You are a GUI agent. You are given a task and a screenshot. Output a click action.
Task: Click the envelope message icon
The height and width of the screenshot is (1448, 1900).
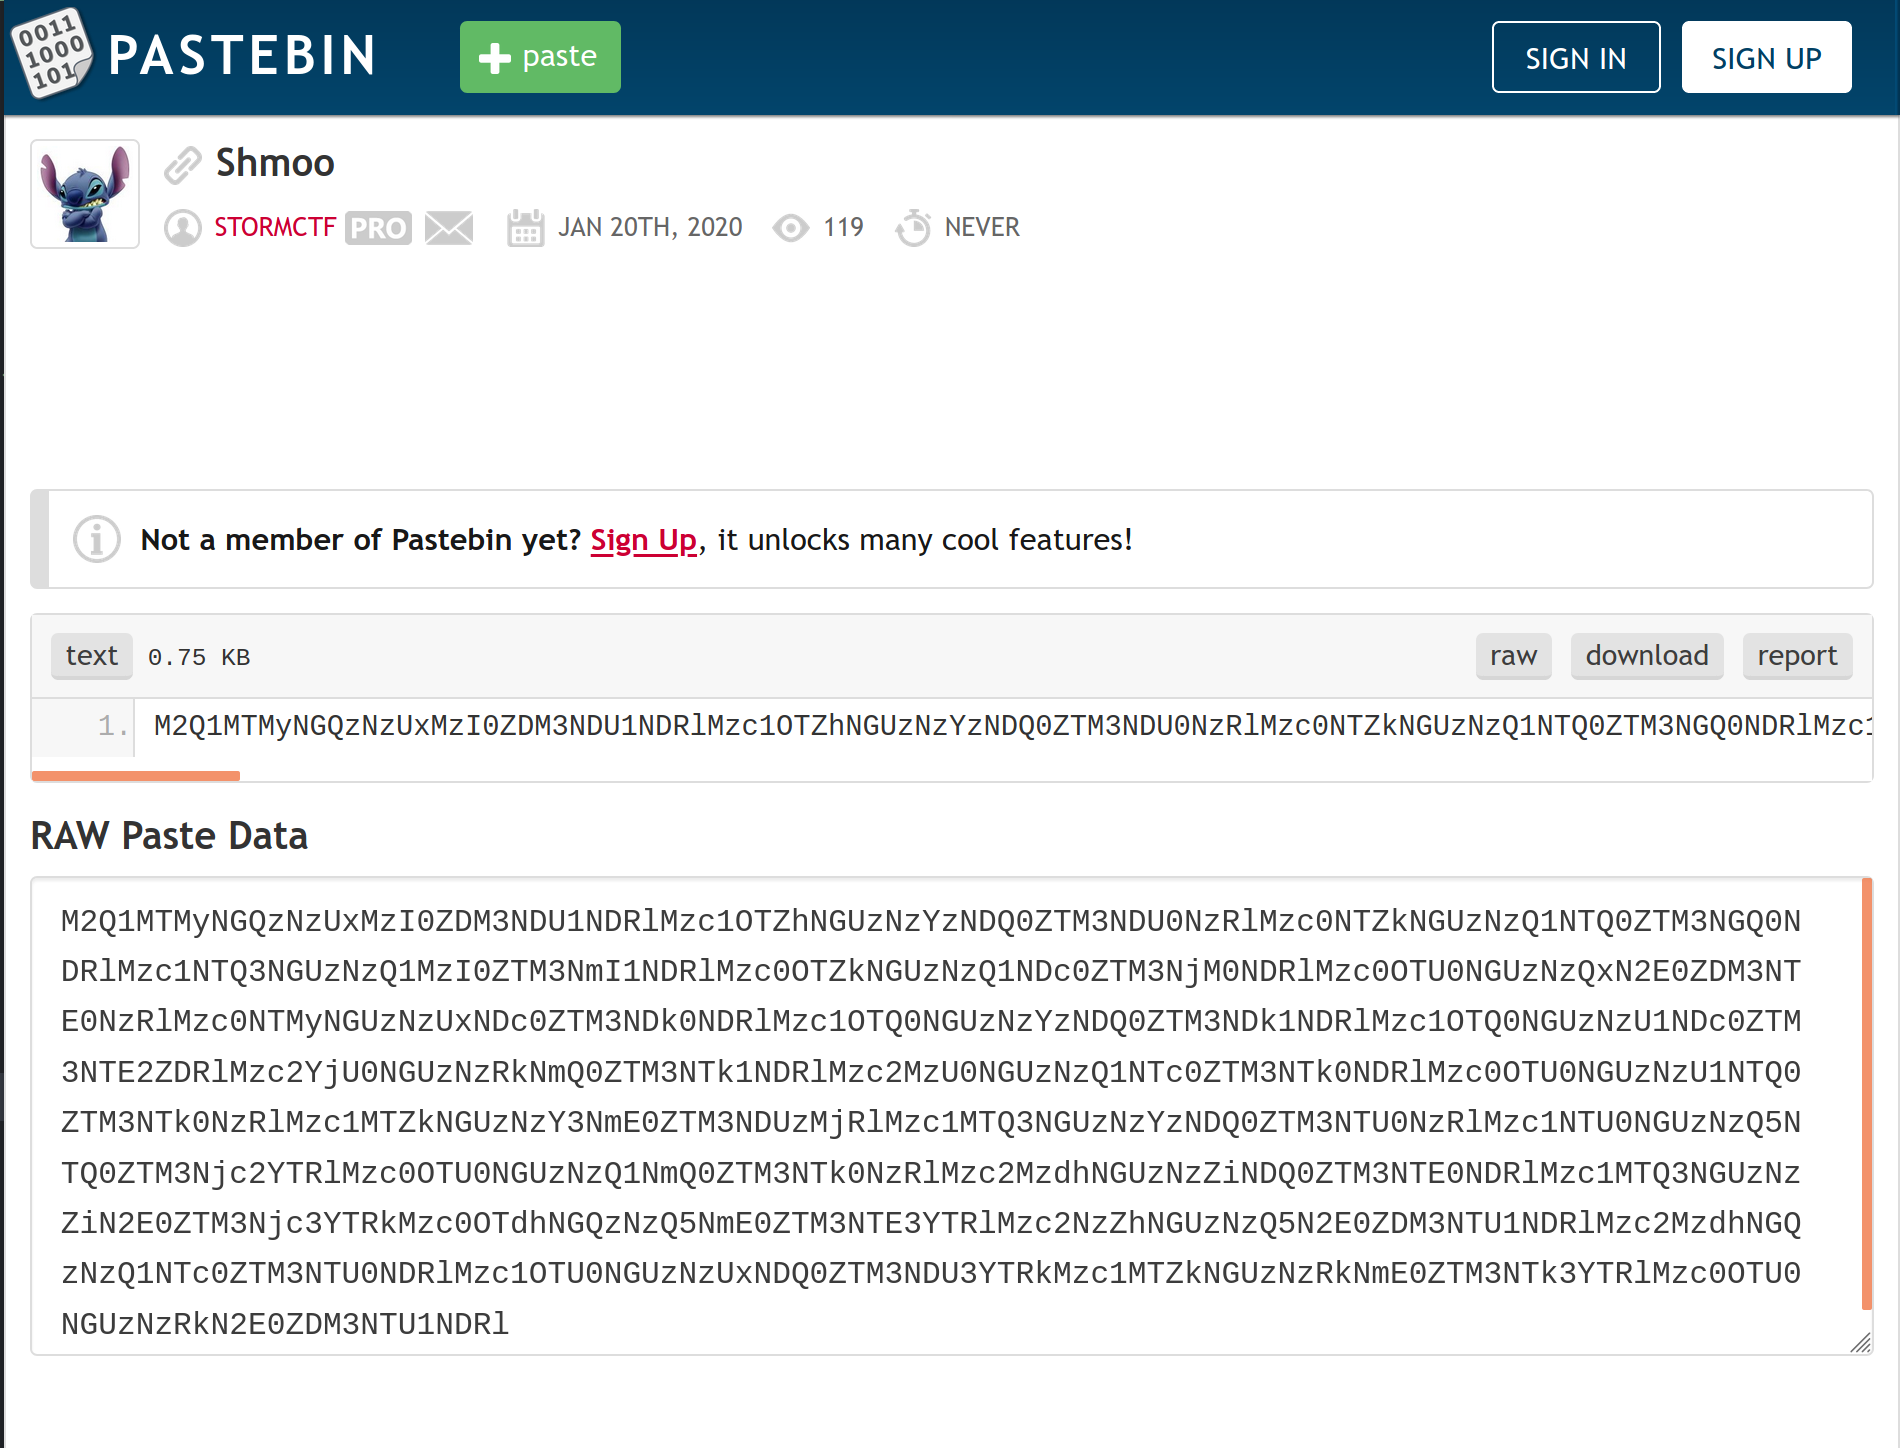coord(449,228)
